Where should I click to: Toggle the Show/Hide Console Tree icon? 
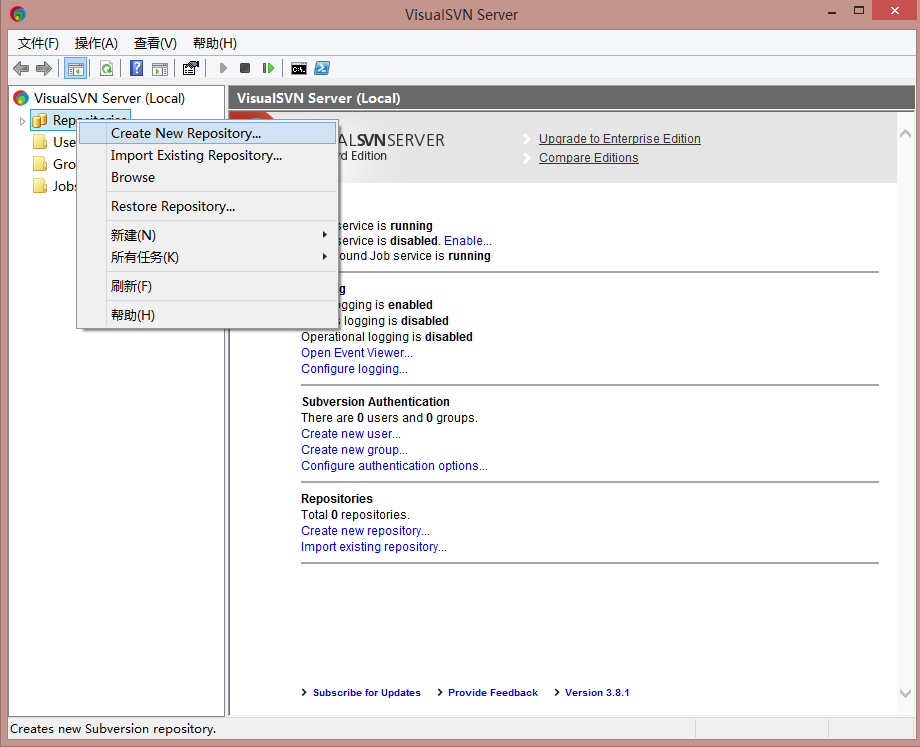tap(75, 69)
